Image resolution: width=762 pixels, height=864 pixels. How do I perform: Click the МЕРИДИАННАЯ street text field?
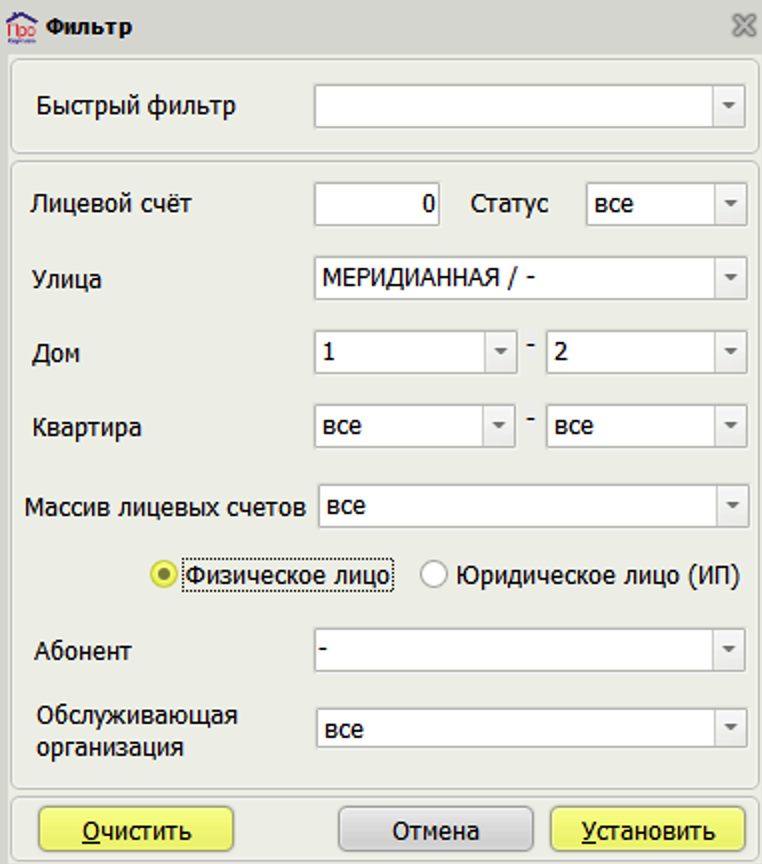click(x=515, y=278)
